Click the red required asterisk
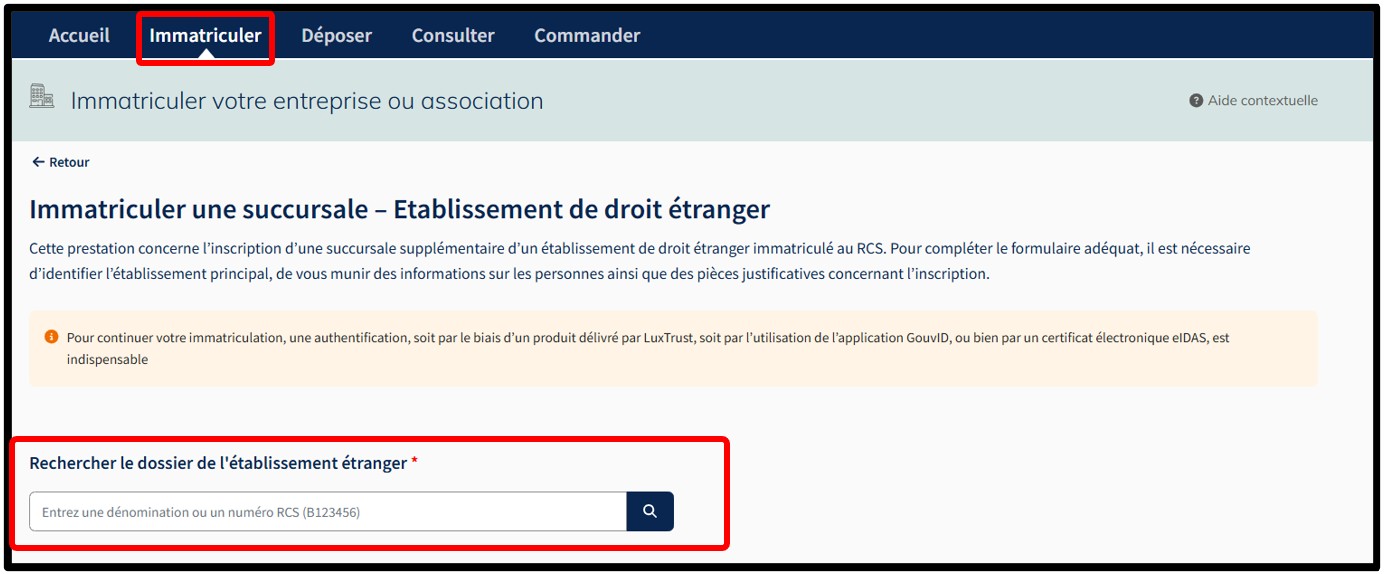1384x574 pixels. coord(415,462)
